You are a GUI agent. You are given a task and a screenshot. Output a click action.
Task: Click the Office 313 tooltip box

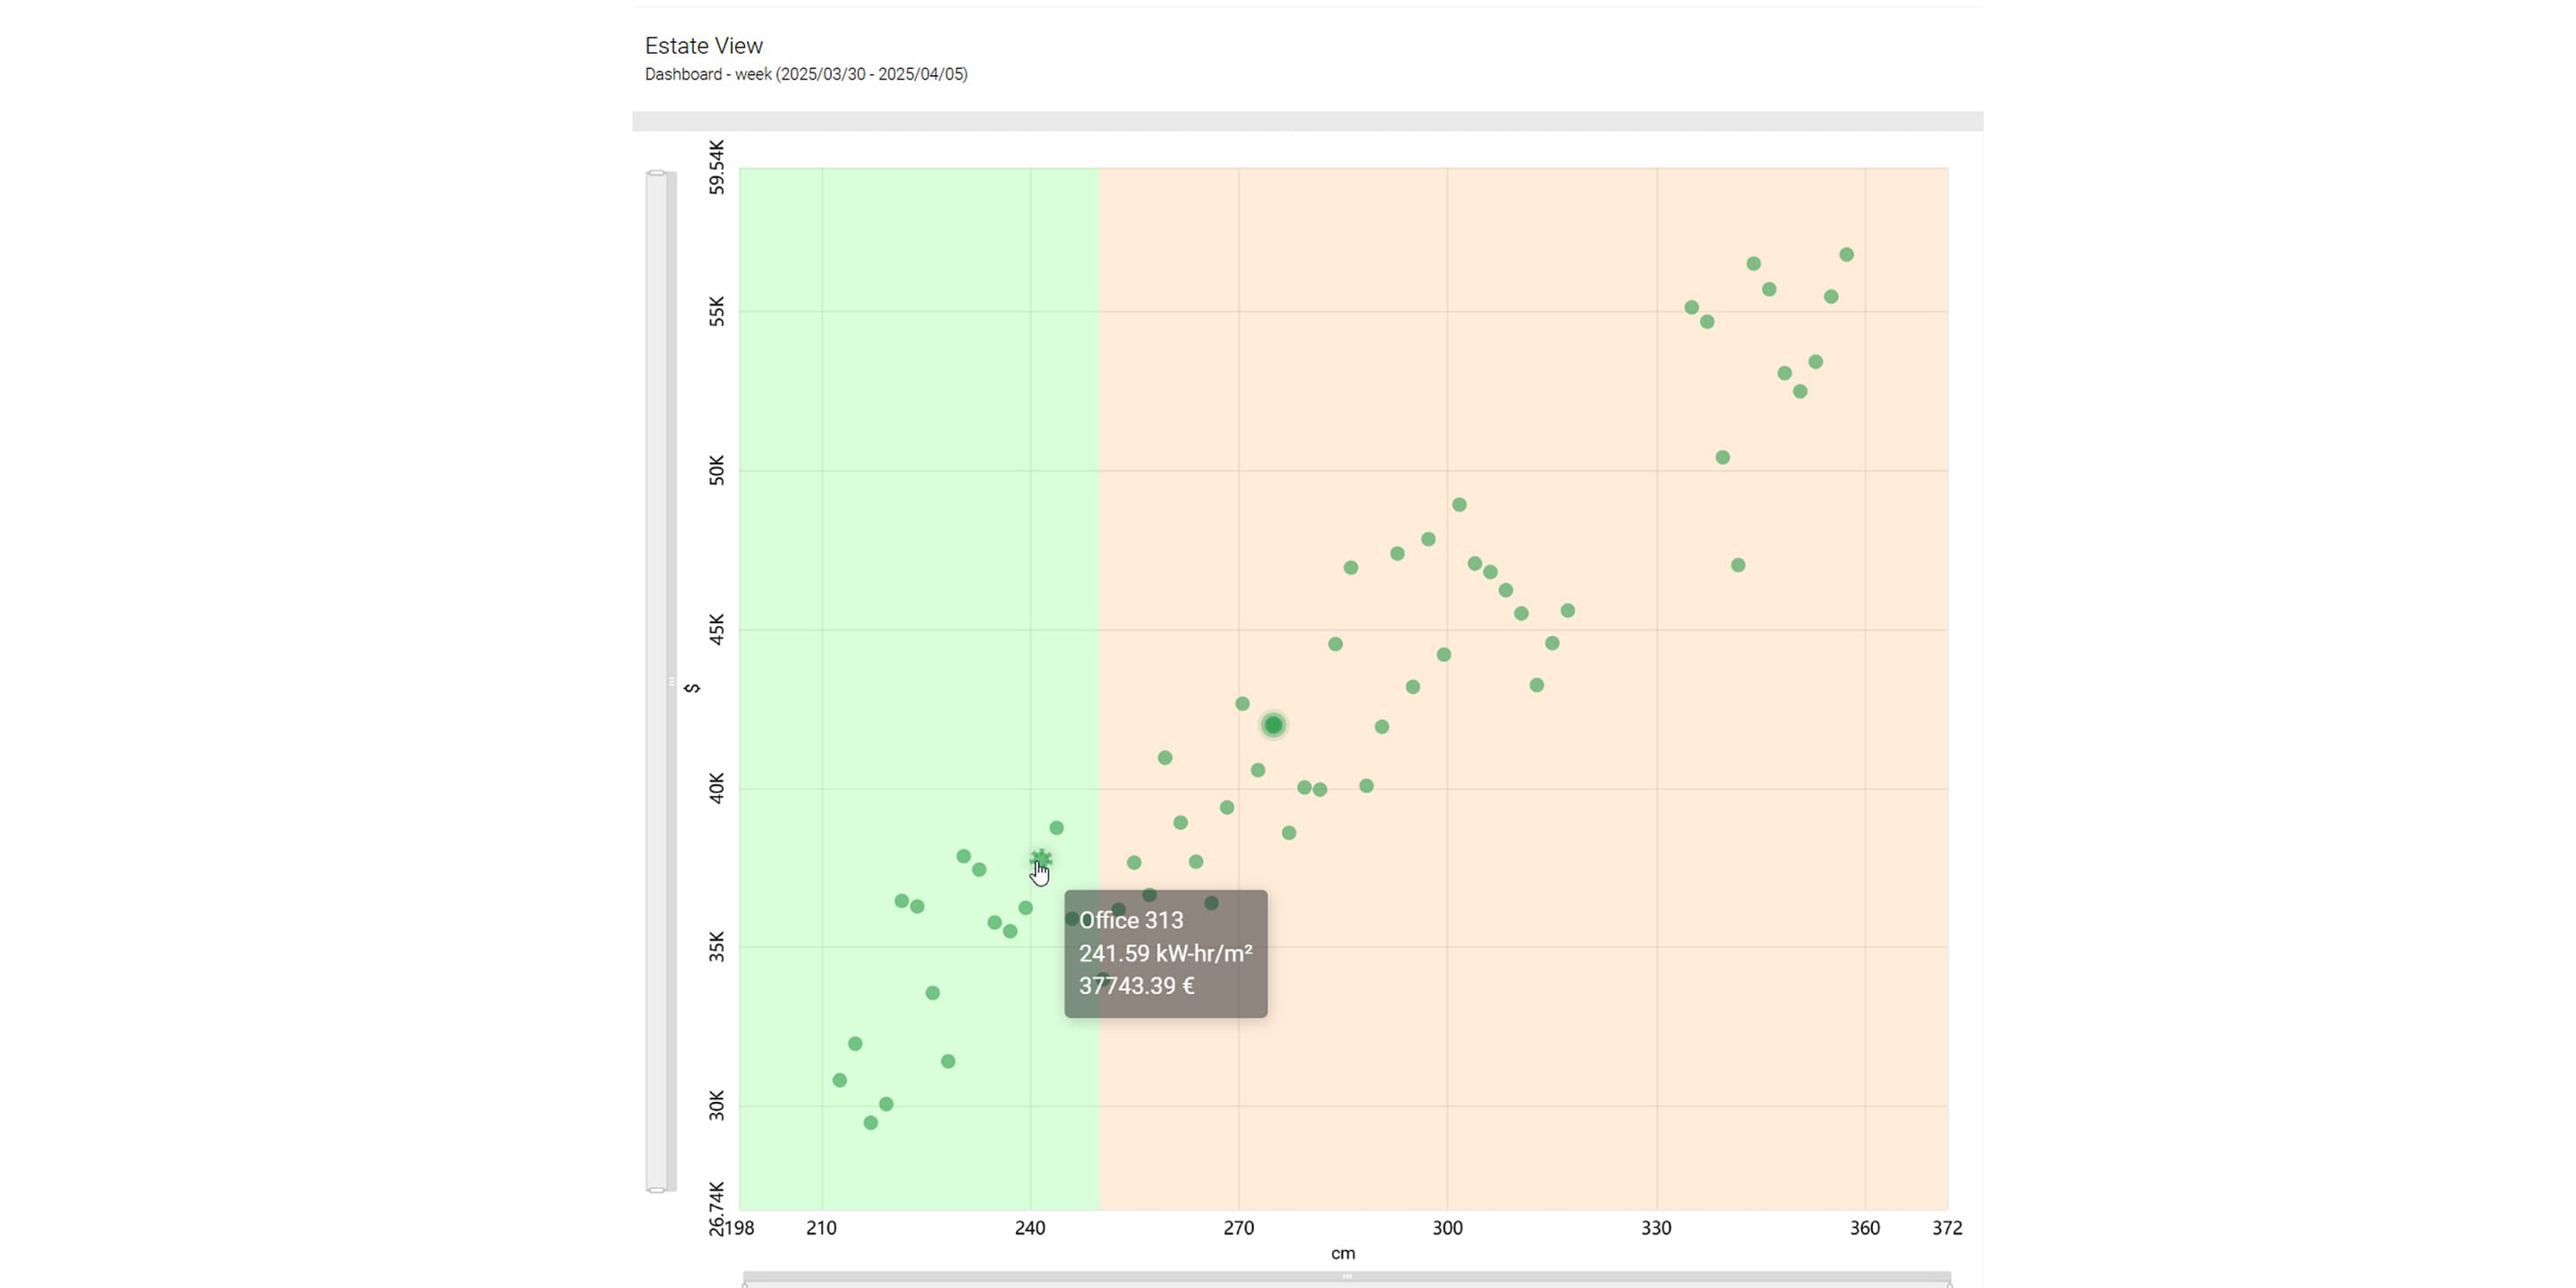click(1165, 953)
